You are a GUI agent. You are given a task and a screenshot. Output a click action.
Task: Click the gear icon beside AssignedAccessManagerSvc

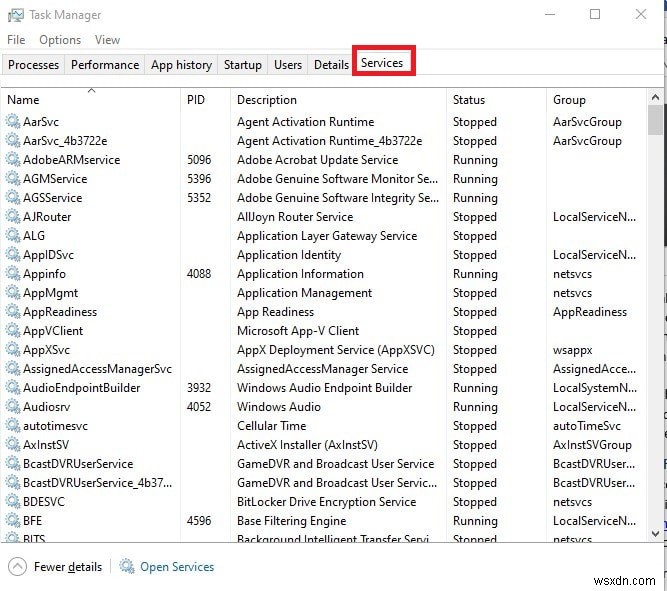13,368
